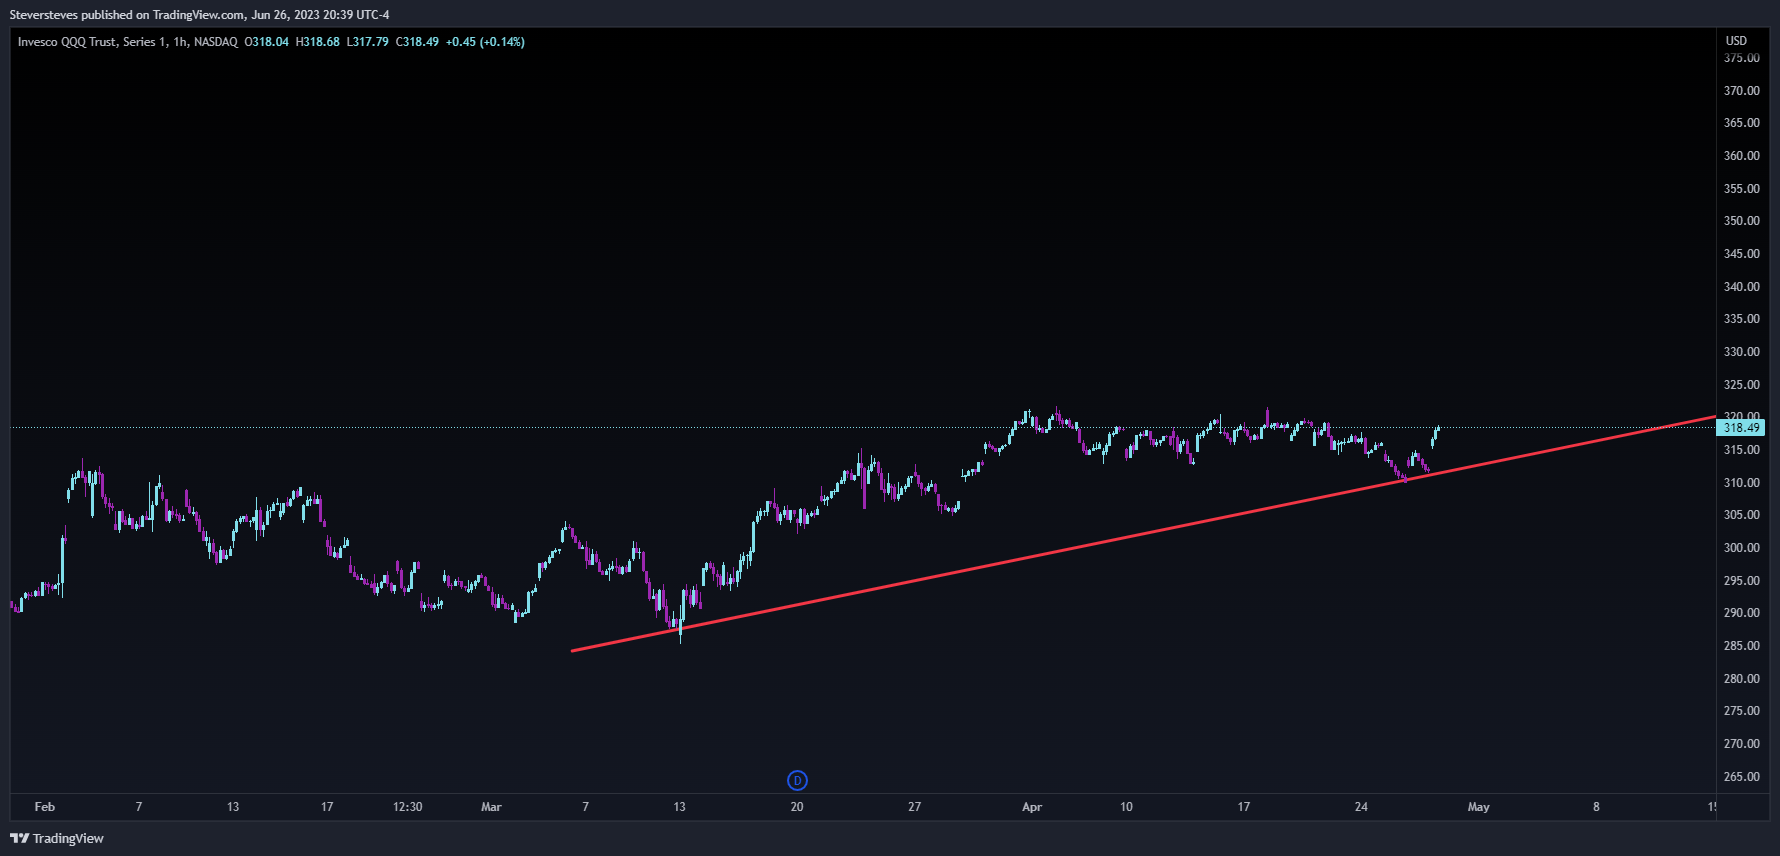Screen dimensions: 1780x856
Task: Click the 300.00 price axis label
Action: point(1741,548)
